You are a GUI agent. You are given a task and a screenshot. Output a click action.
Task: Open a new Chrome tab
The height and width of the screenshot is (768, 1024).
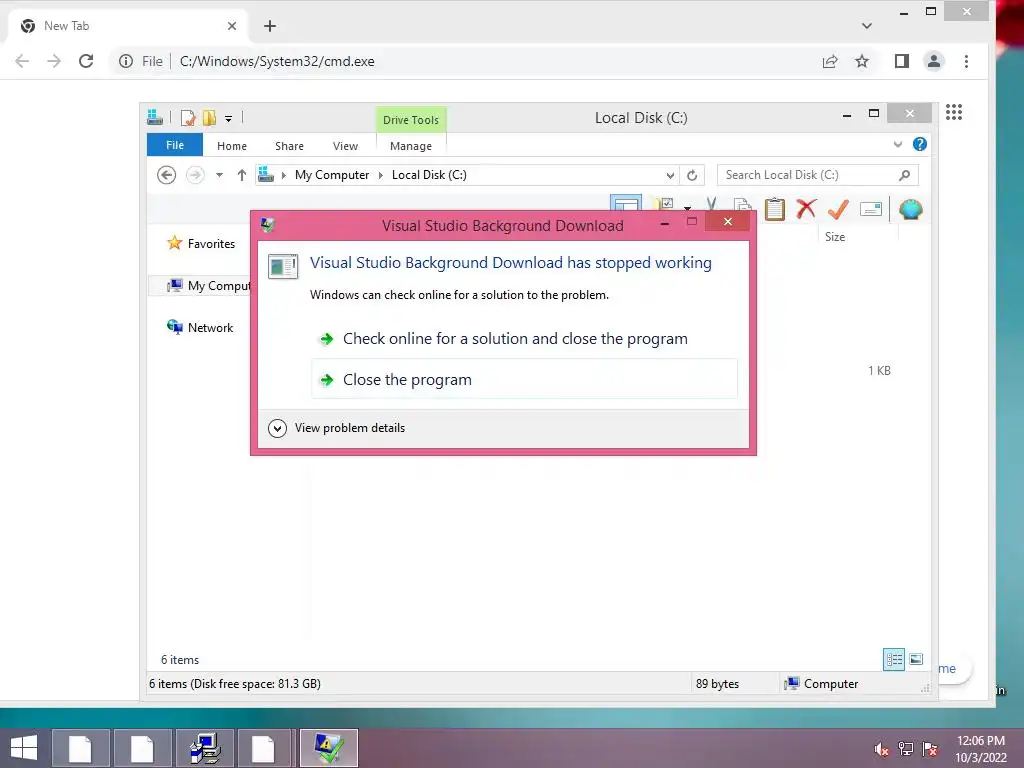[270, 25]
